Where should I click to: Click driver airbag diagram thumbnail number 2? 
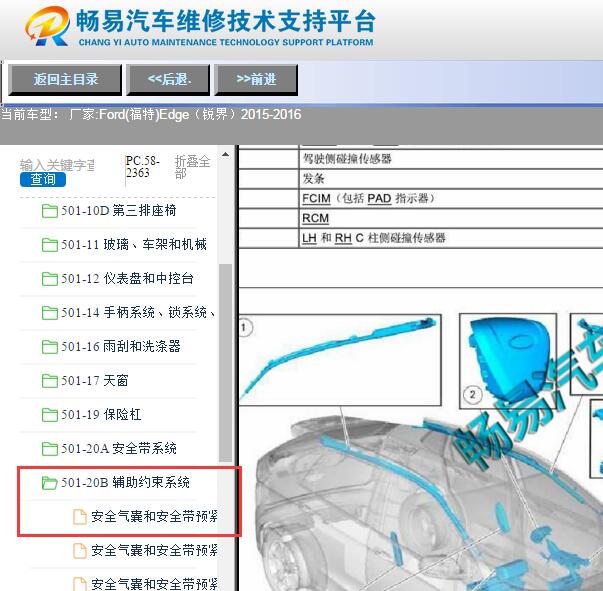(x=508, y=361)
